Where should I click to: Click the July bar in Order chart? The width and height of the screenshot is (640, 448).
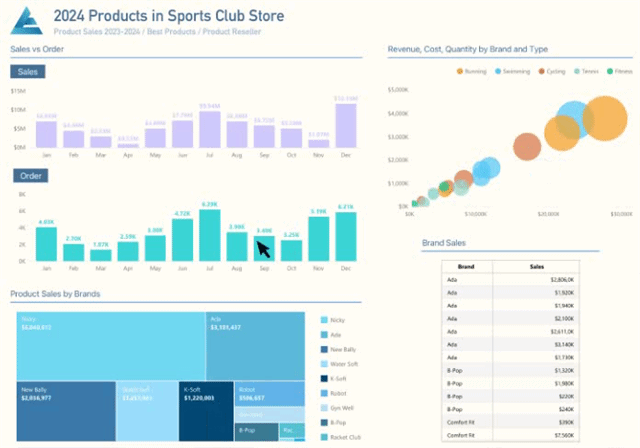point(209,236)
